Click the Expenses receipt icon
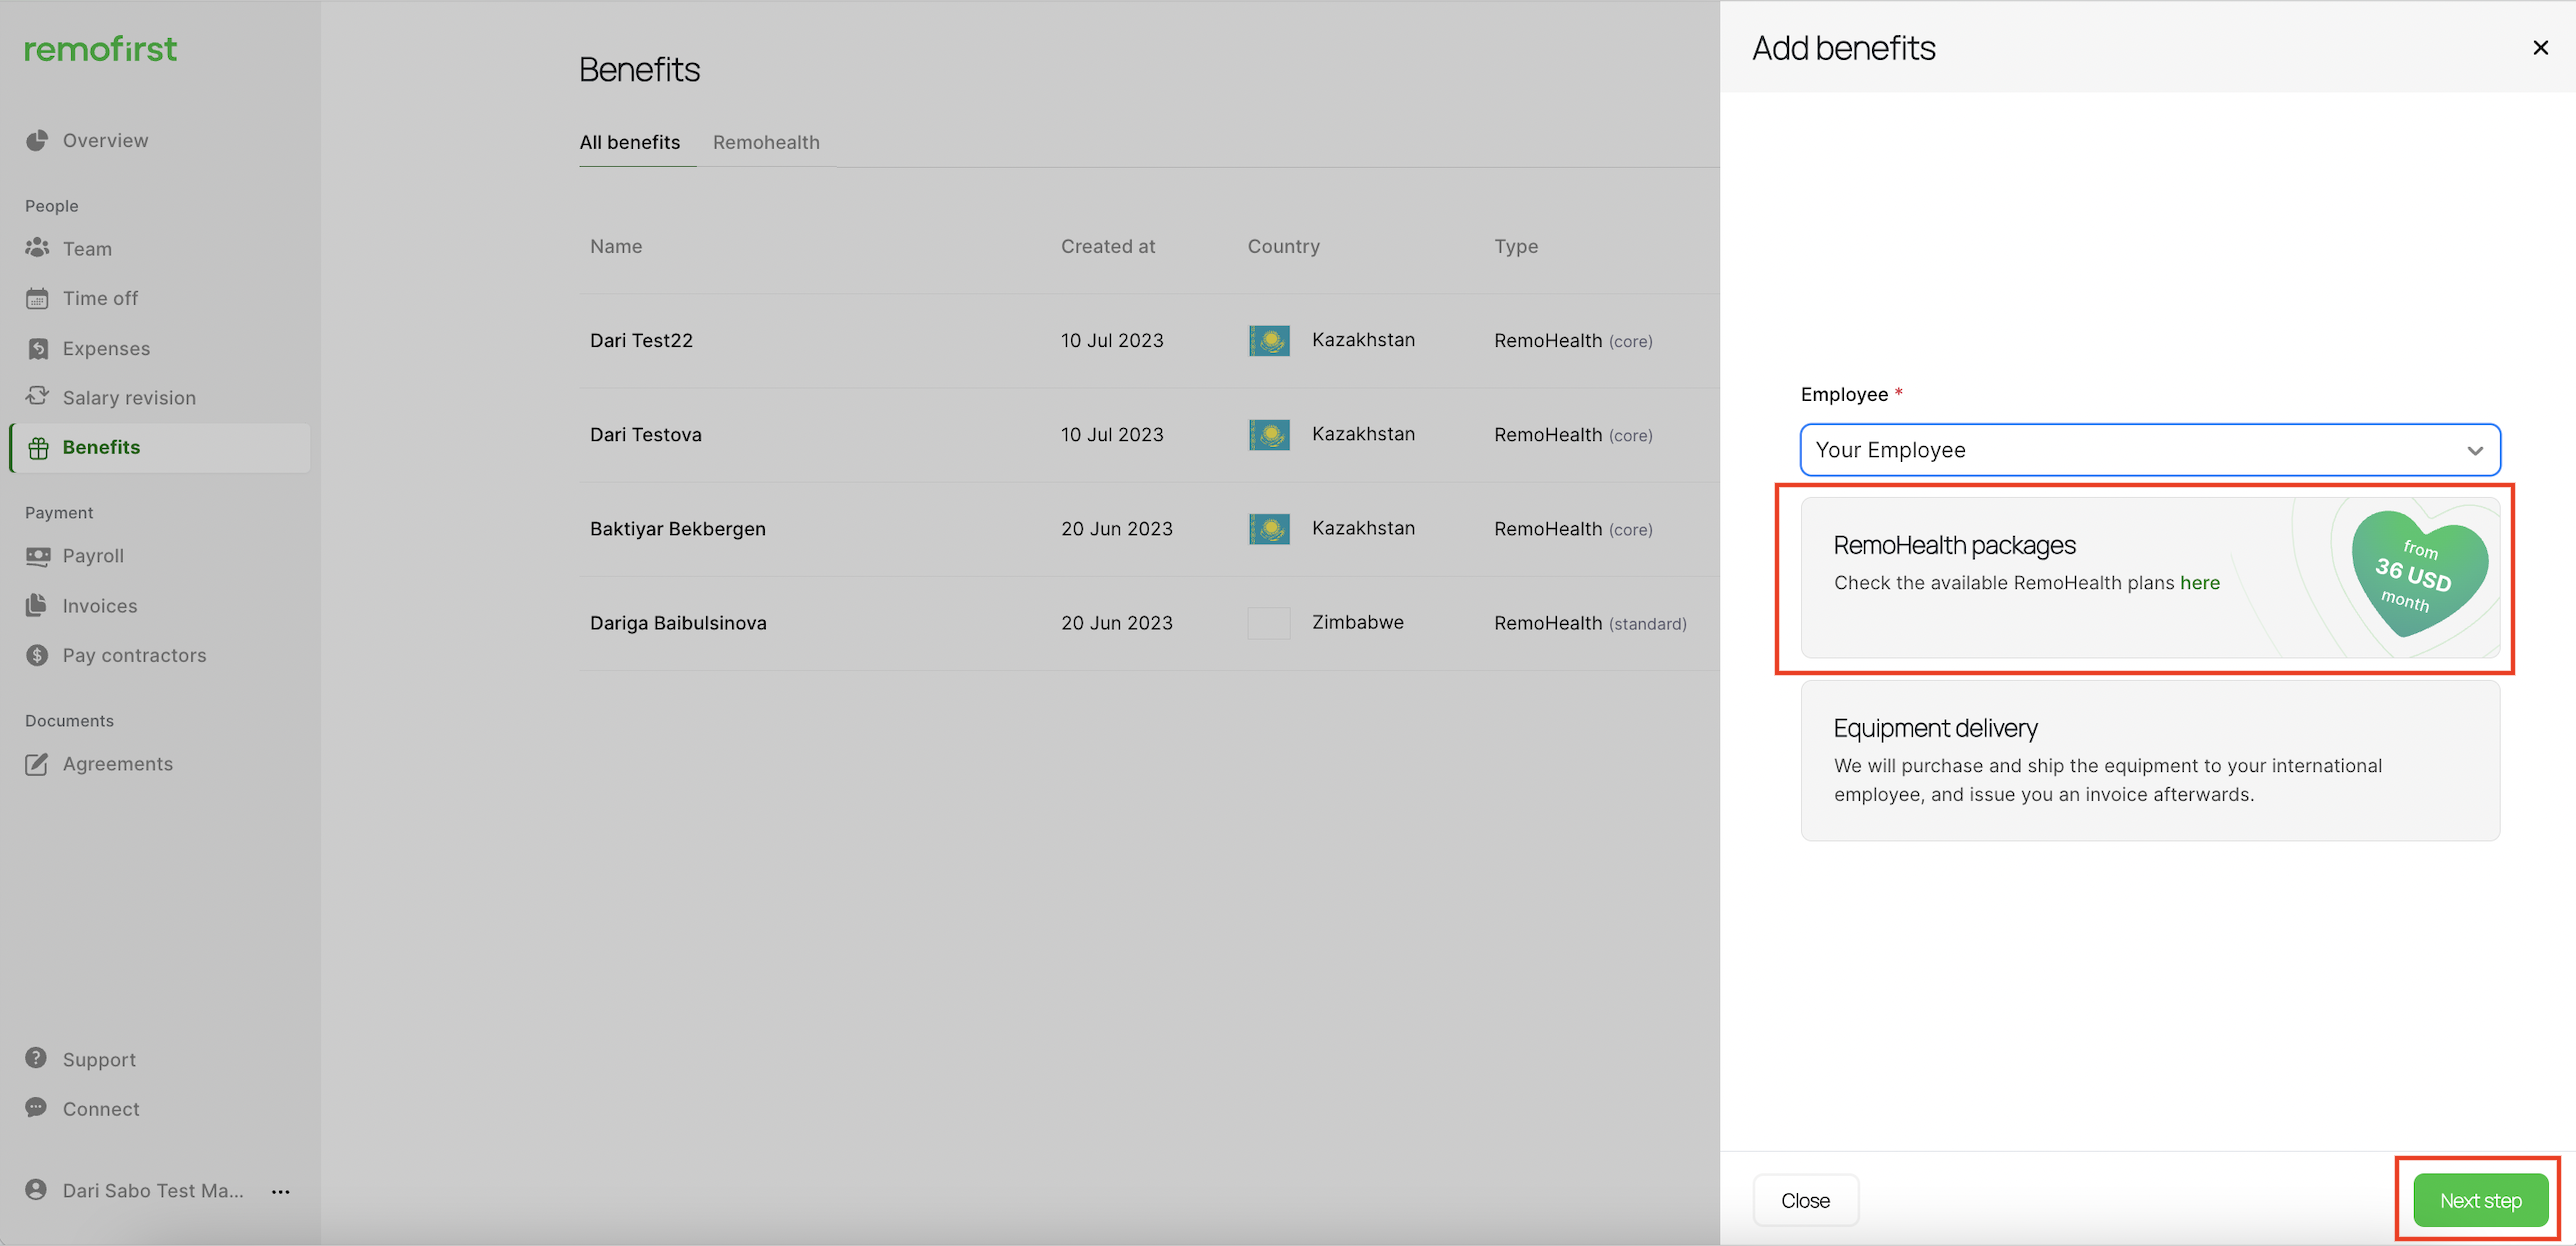The image size is (2576, 1246). 37,348
